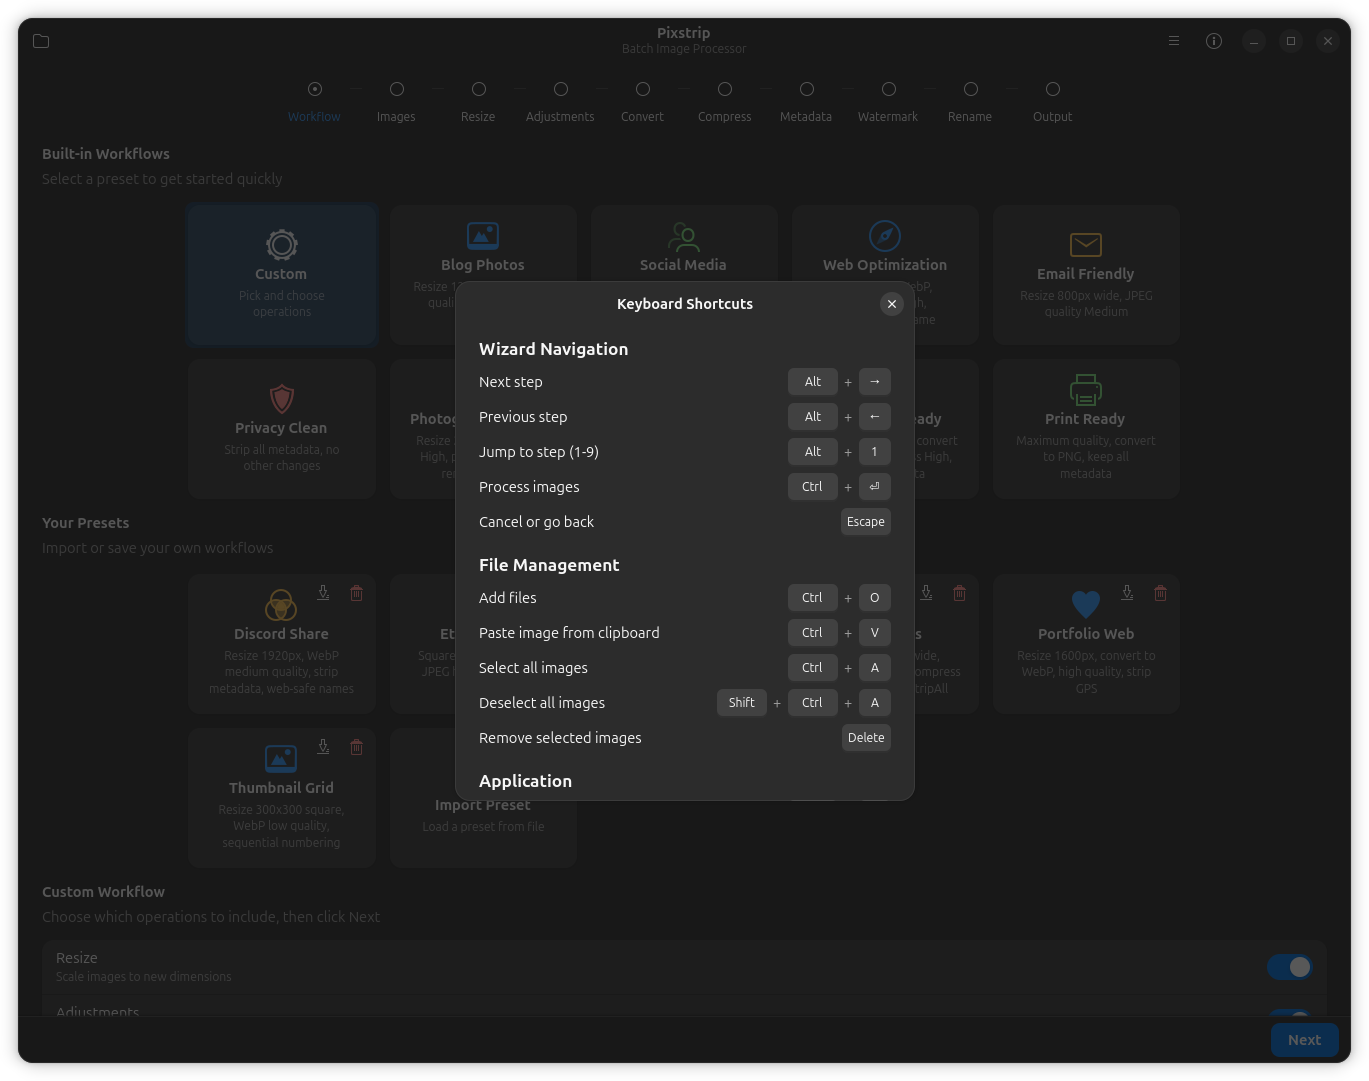Pick the Print Ready printer preset

(1085, 390)
